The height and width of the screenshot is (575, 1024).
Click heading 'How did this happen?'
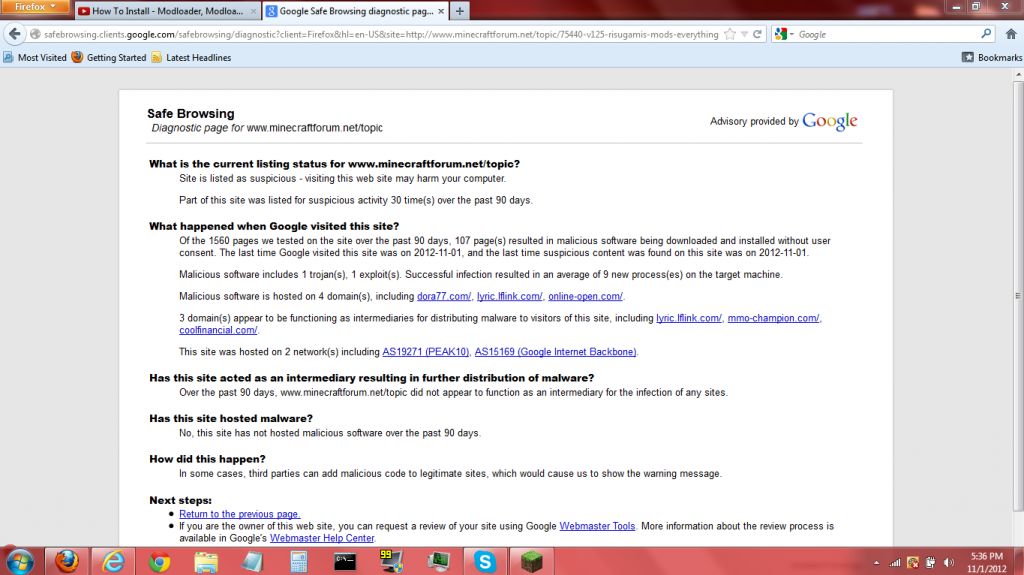pyautogui.click(x=207, y=459)
